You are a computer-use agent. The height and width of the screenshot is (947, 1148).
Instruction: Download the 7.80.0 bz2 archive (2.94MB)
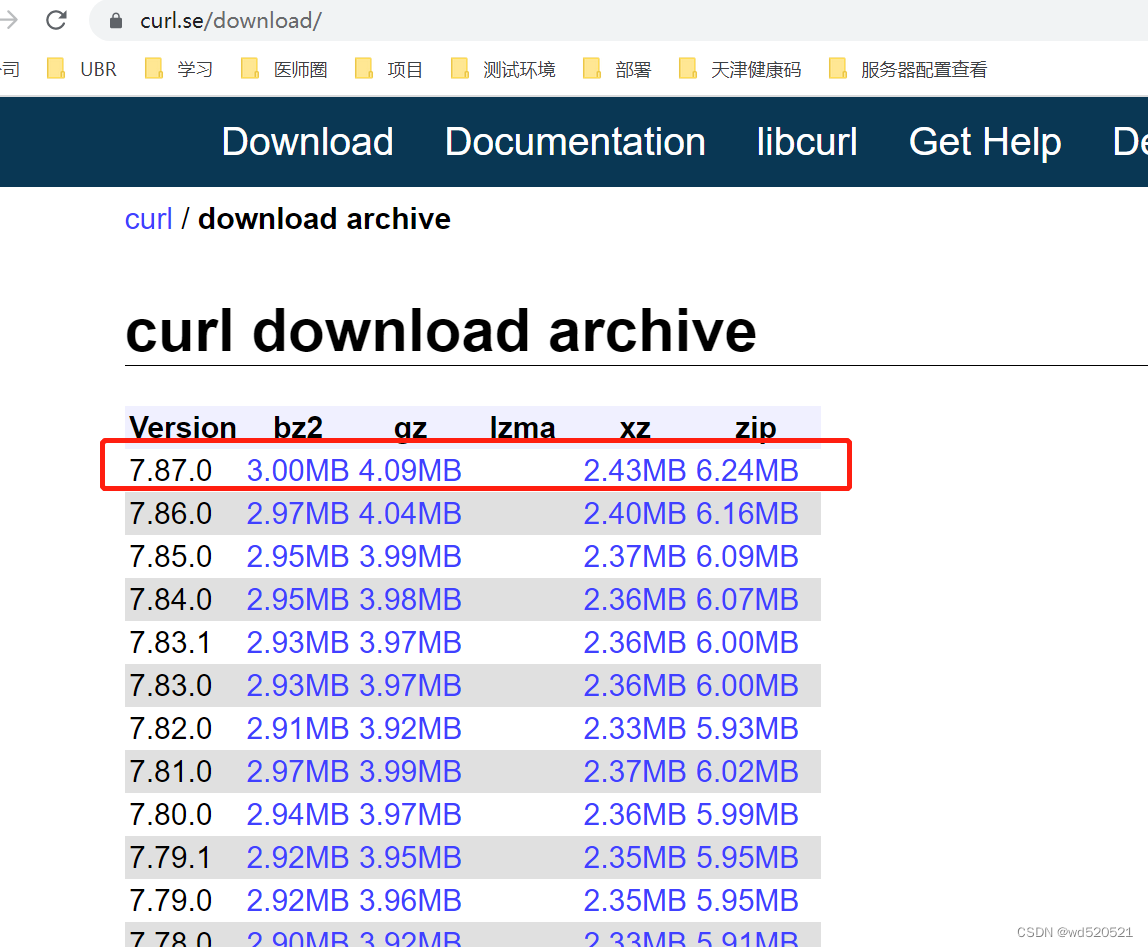click(x=297, y=814)
